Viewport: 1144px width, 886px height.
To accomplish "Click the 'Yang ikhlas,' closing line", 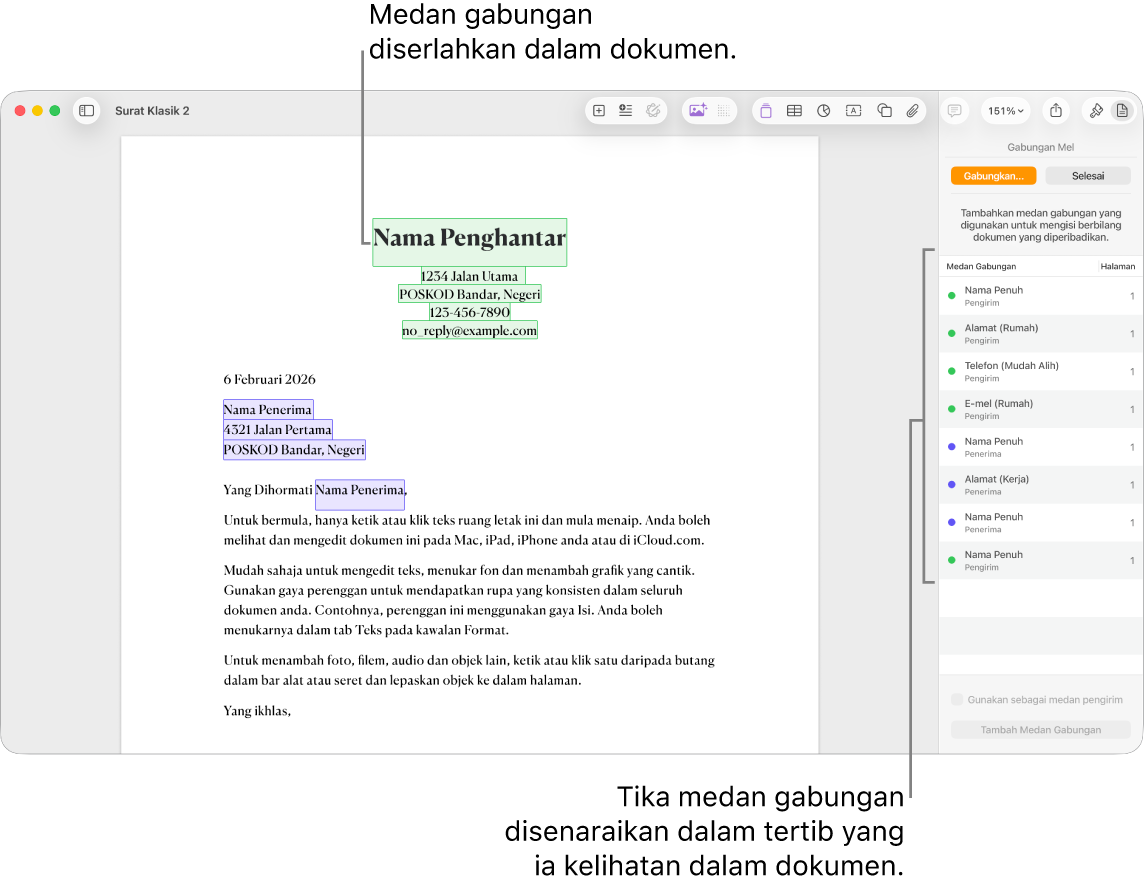I will pyautogui.click(x=257, y=711).
